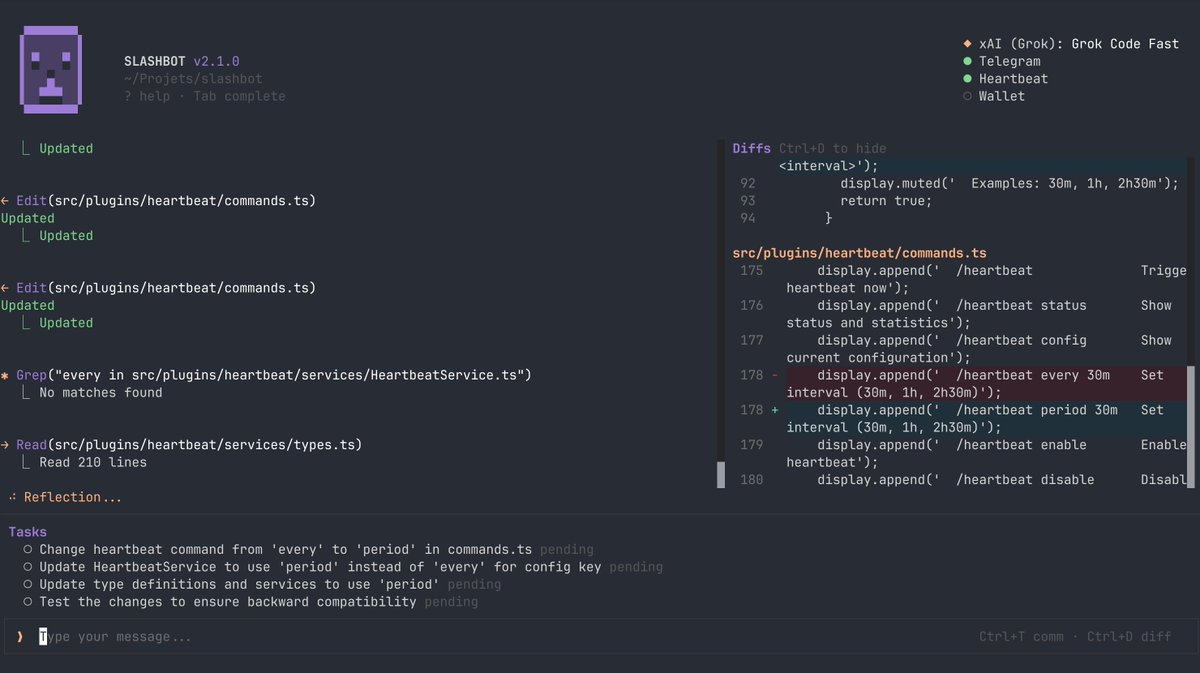Viewport: 1200px width, 673px height.
Task: Toggle the 'Update HeartbeatService' task circle
Action: coord(29,567)
